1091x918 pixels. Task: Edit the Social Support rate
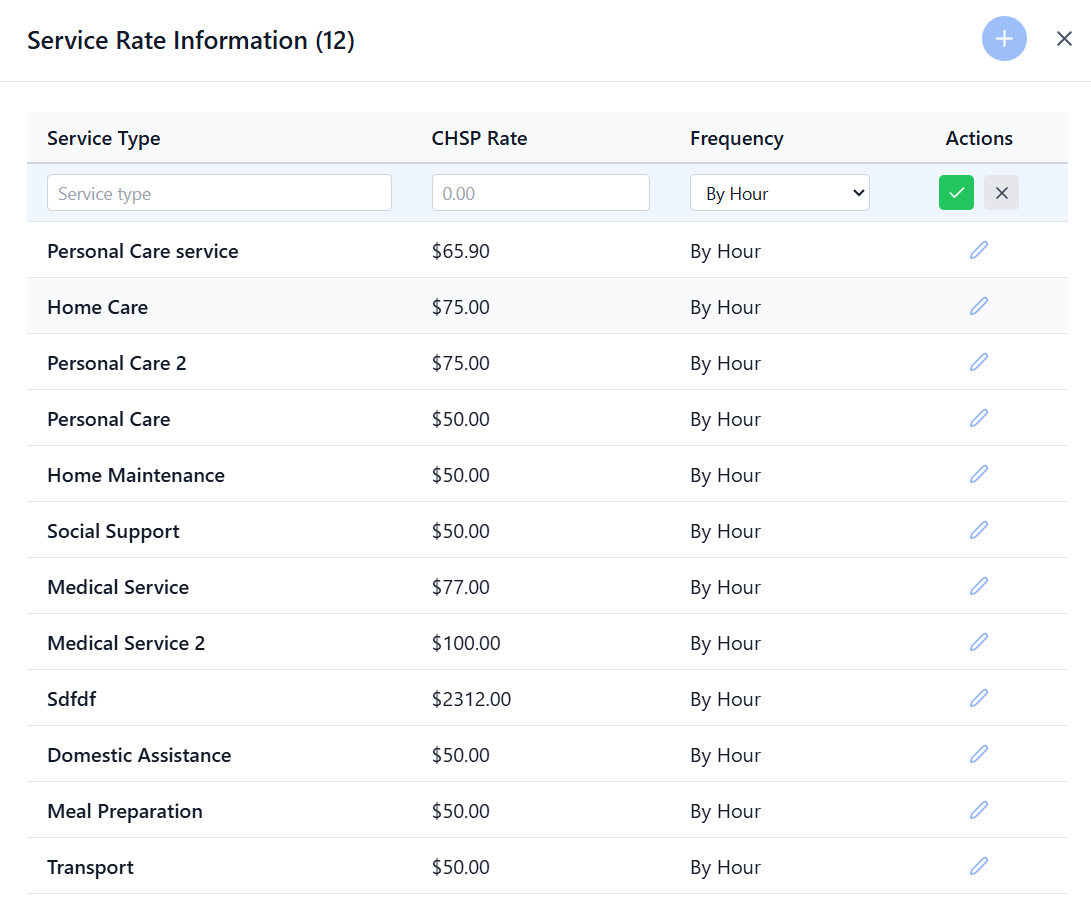pos(978,530)
